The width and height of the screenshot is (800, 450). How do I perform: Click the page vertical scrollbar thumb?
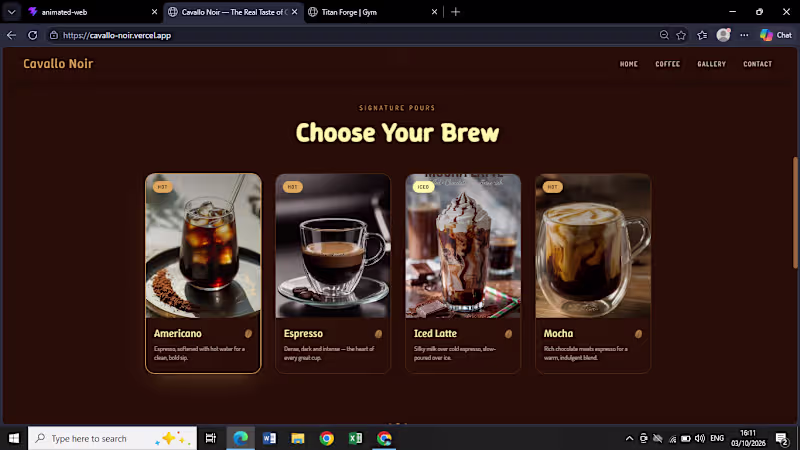(795, 212)
